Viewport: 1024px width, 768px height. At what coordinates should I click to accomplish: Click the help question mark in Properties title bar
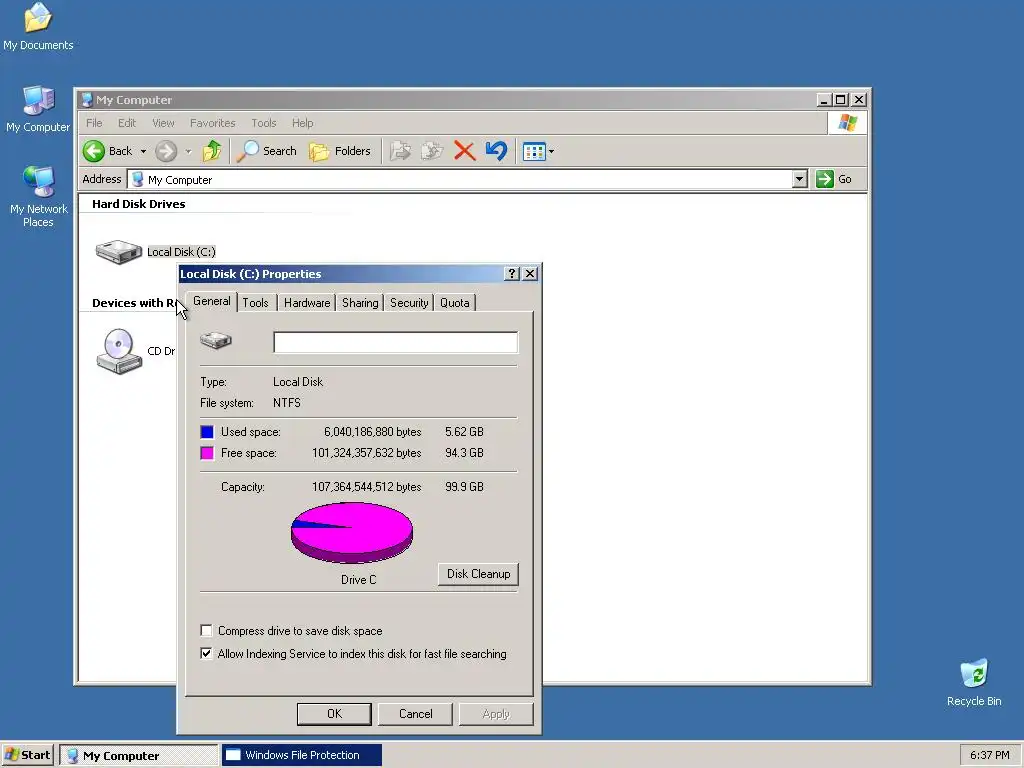(512, 274)
